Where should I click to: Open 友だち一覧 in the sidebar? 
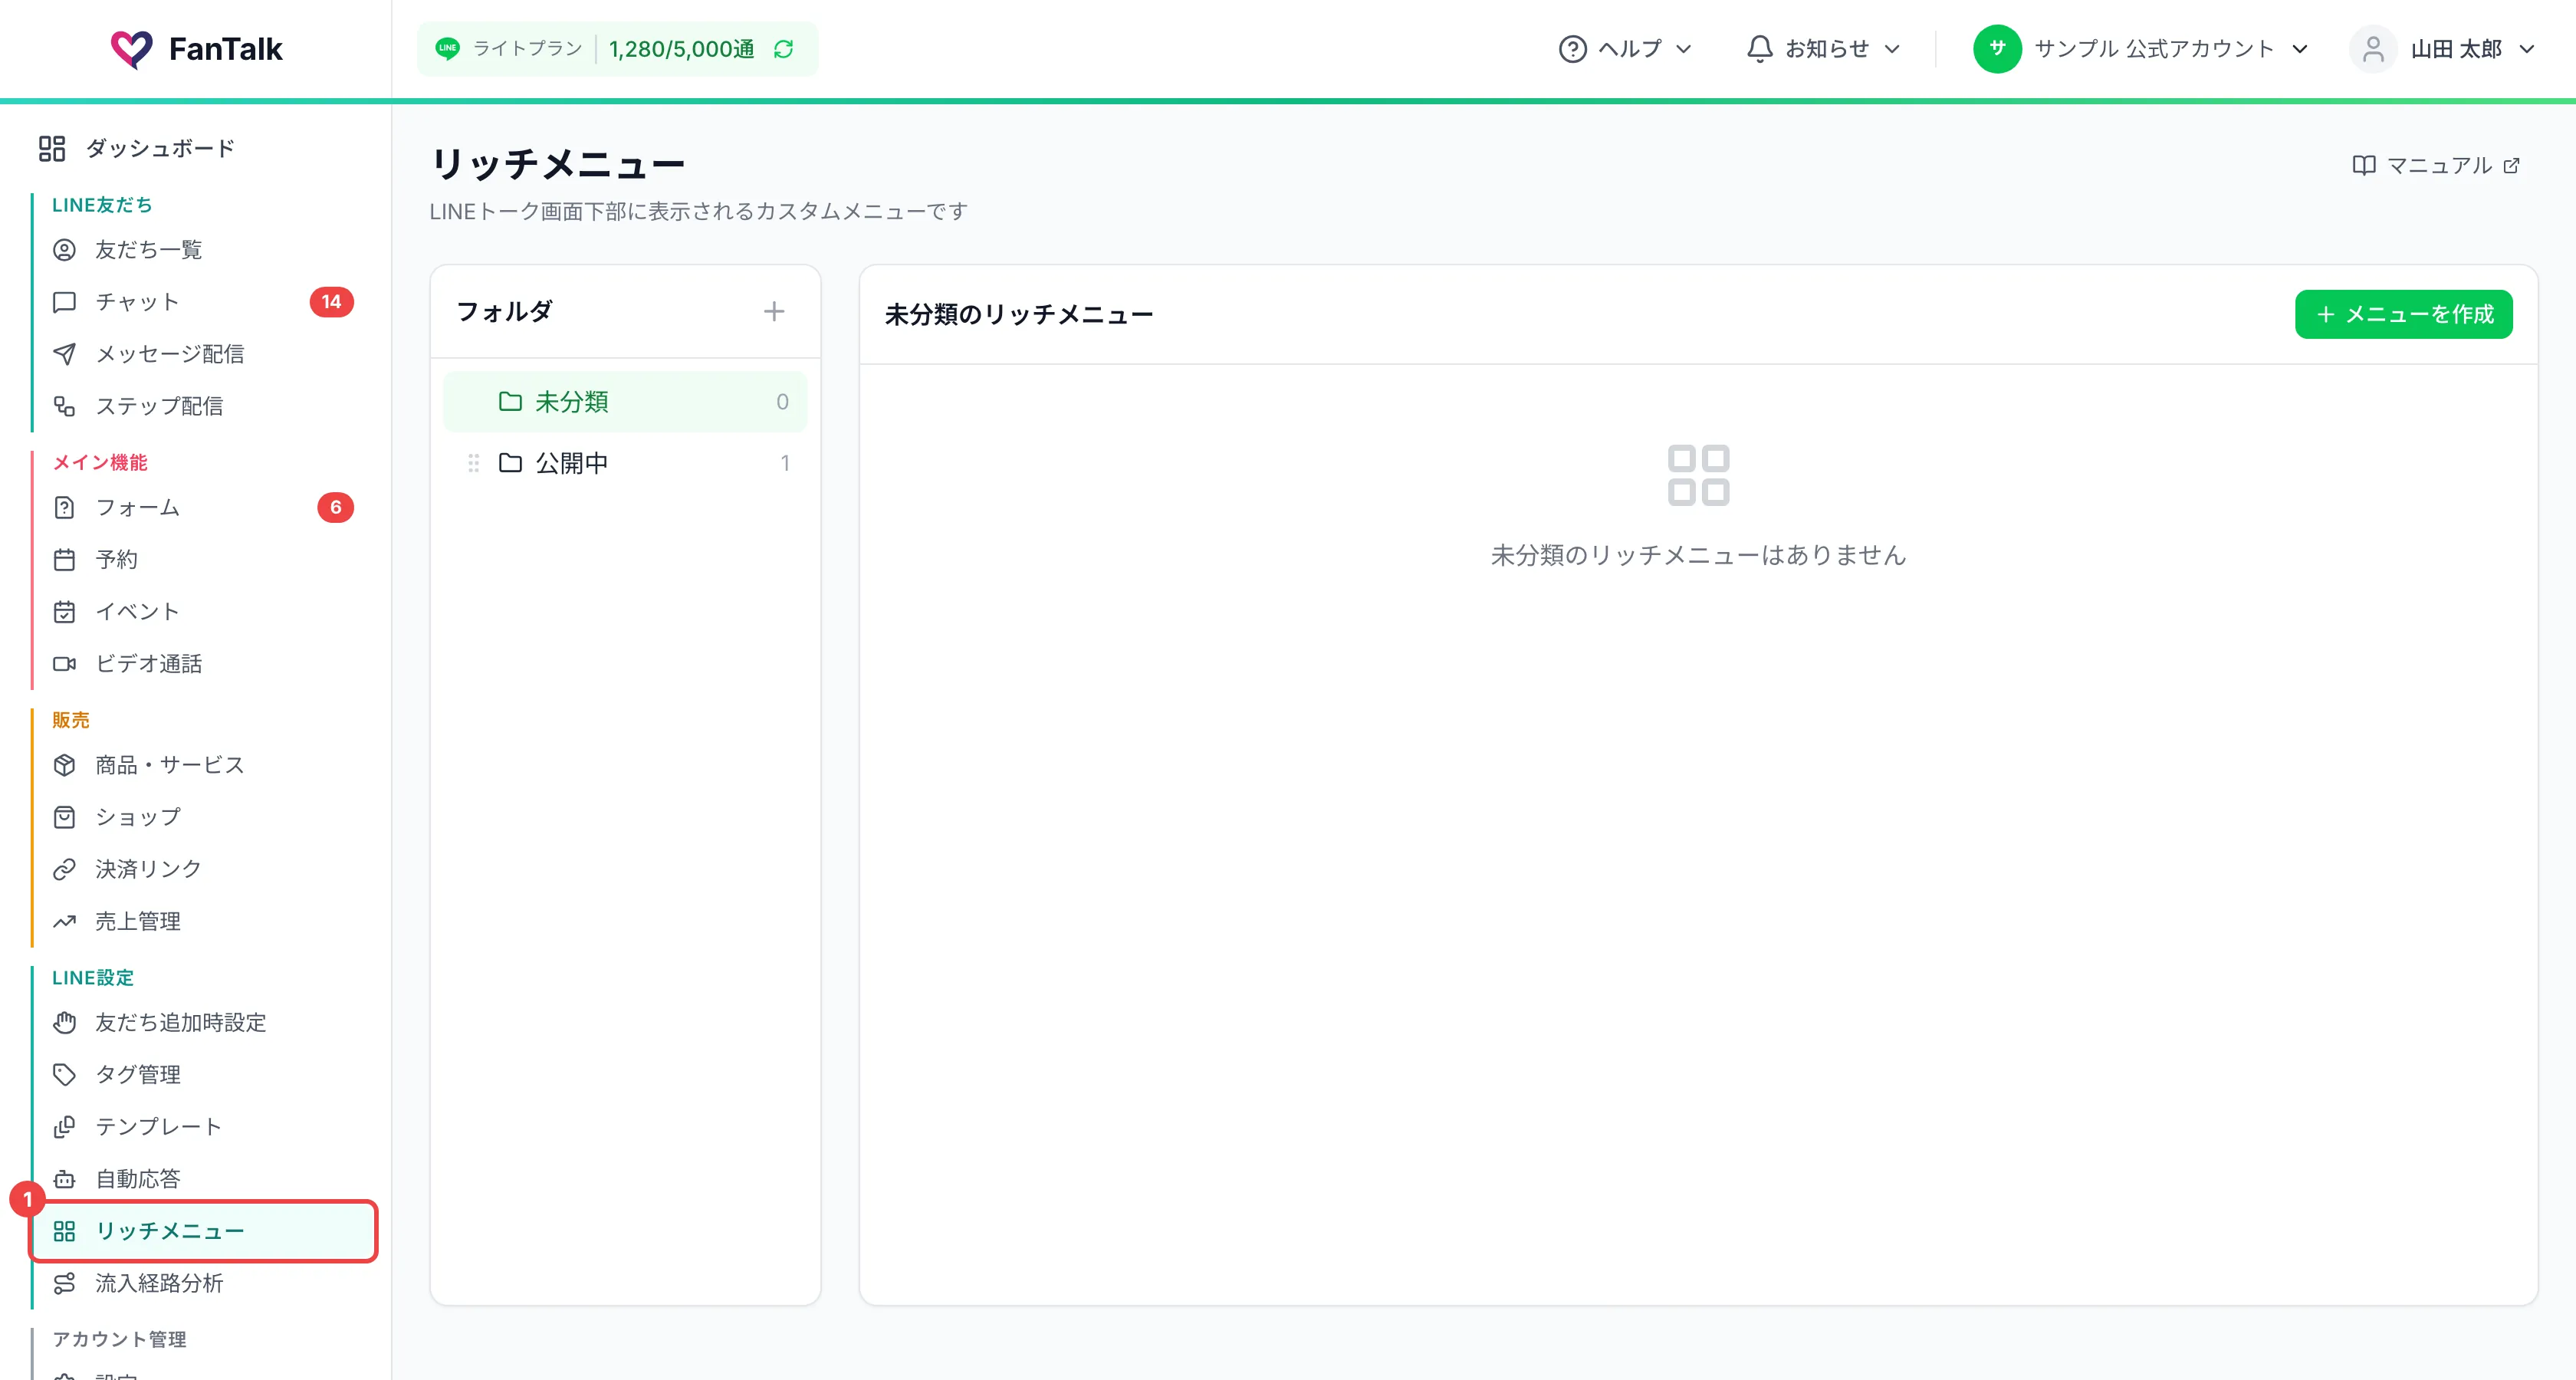pos(148,250)
